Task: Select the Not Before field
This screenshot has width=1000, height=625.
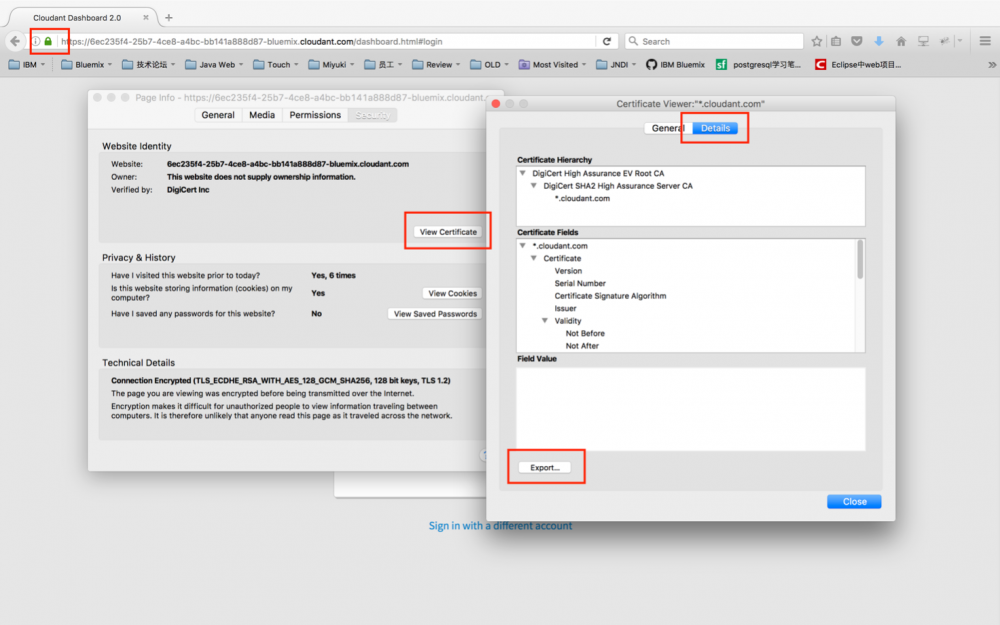Action: 585,334
